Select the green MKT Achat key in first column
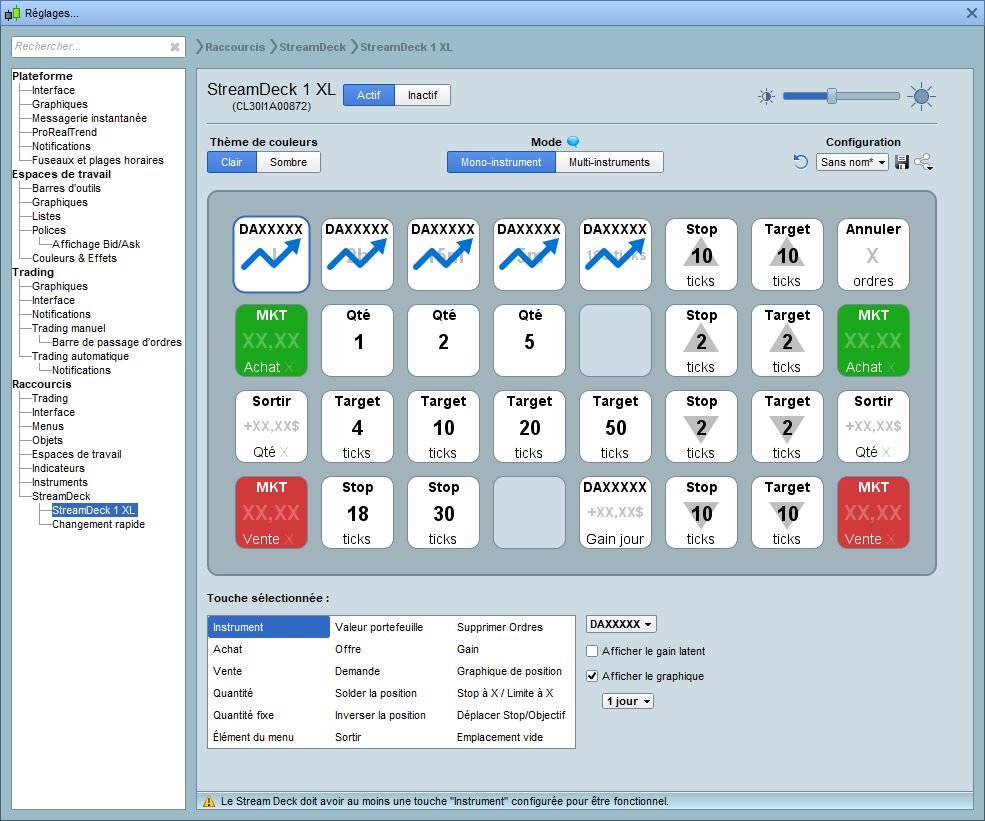This screenshot has width=985, height=821. 271,340
